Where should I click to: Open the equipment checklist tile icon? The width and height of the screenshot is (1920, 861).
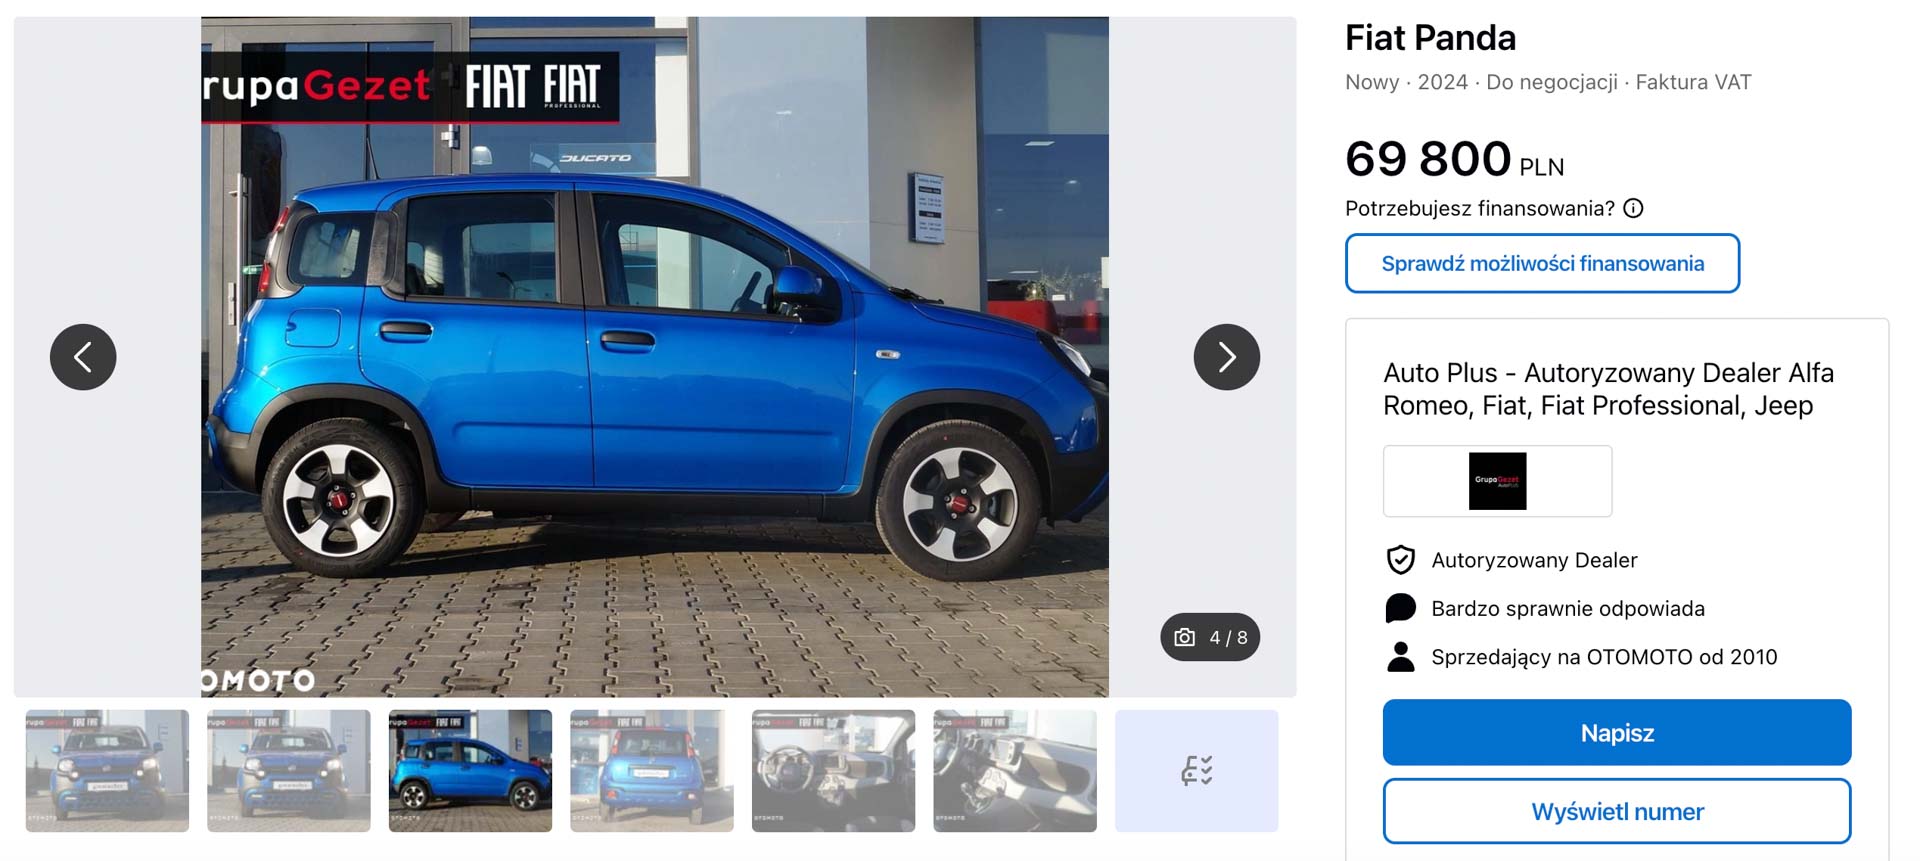1197,771
